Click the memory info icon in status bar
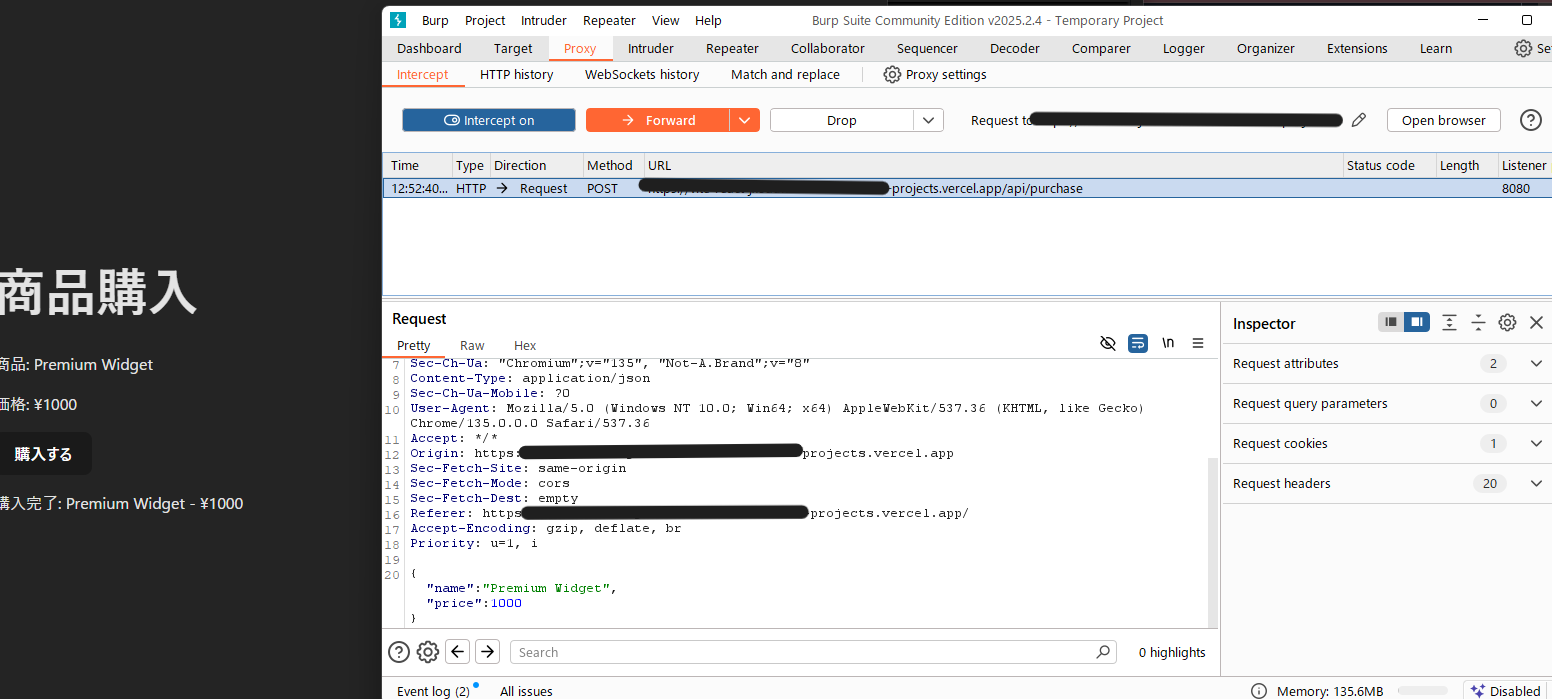Viewport: 1552px width, 699px height. coord(1259,691)
